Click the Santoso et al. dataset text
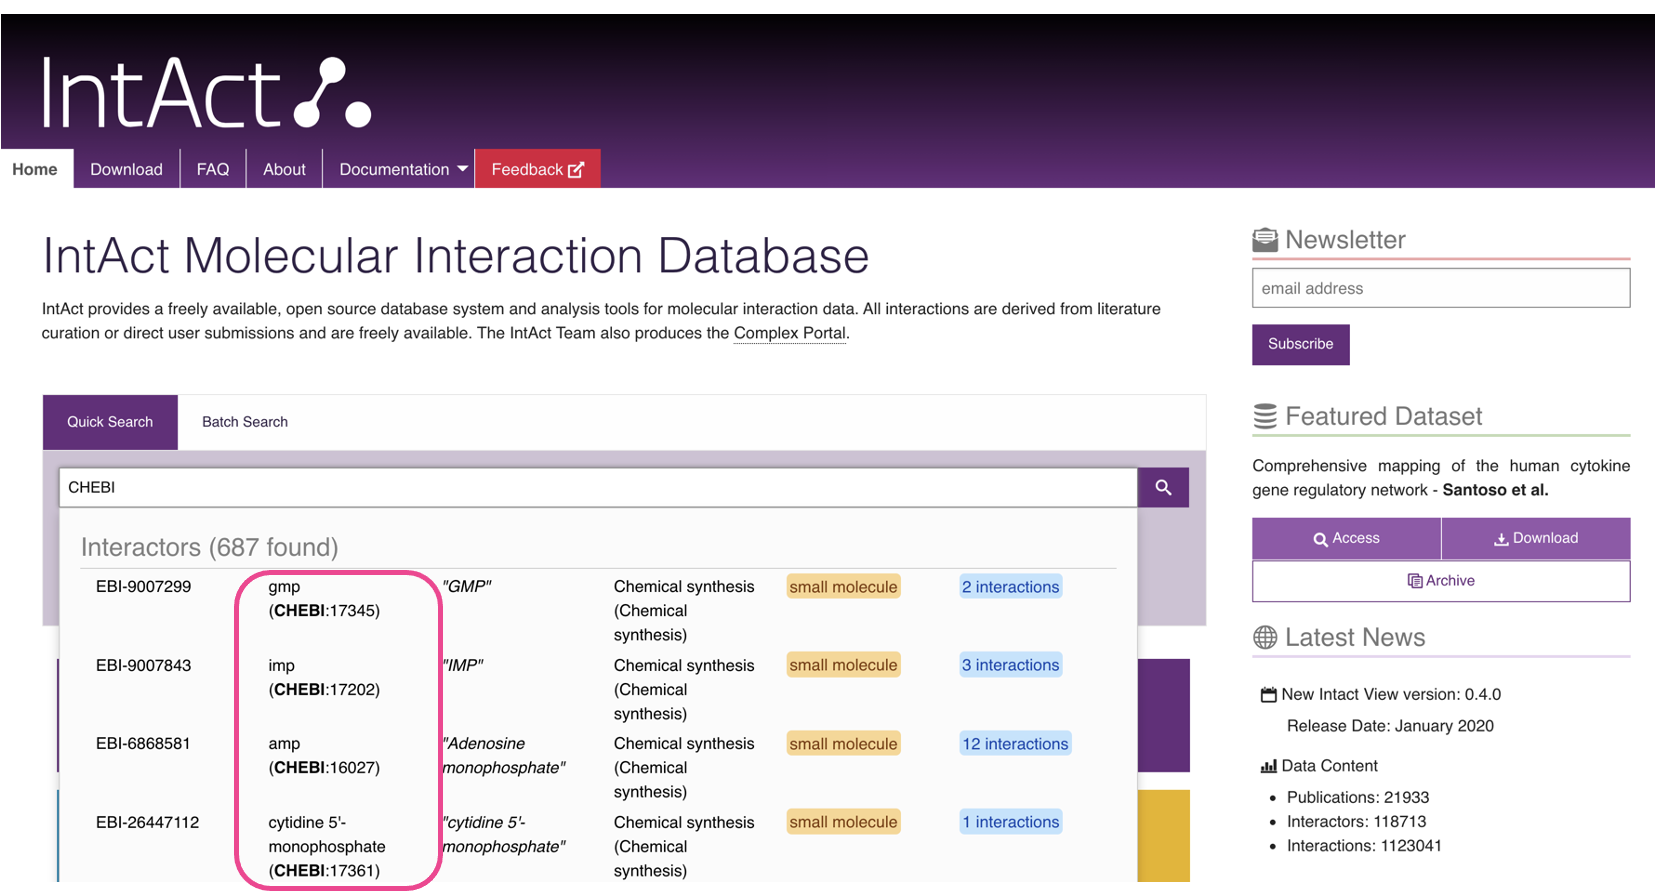The height and width of the screenshot is (896, 1668). coord(1495,490)
